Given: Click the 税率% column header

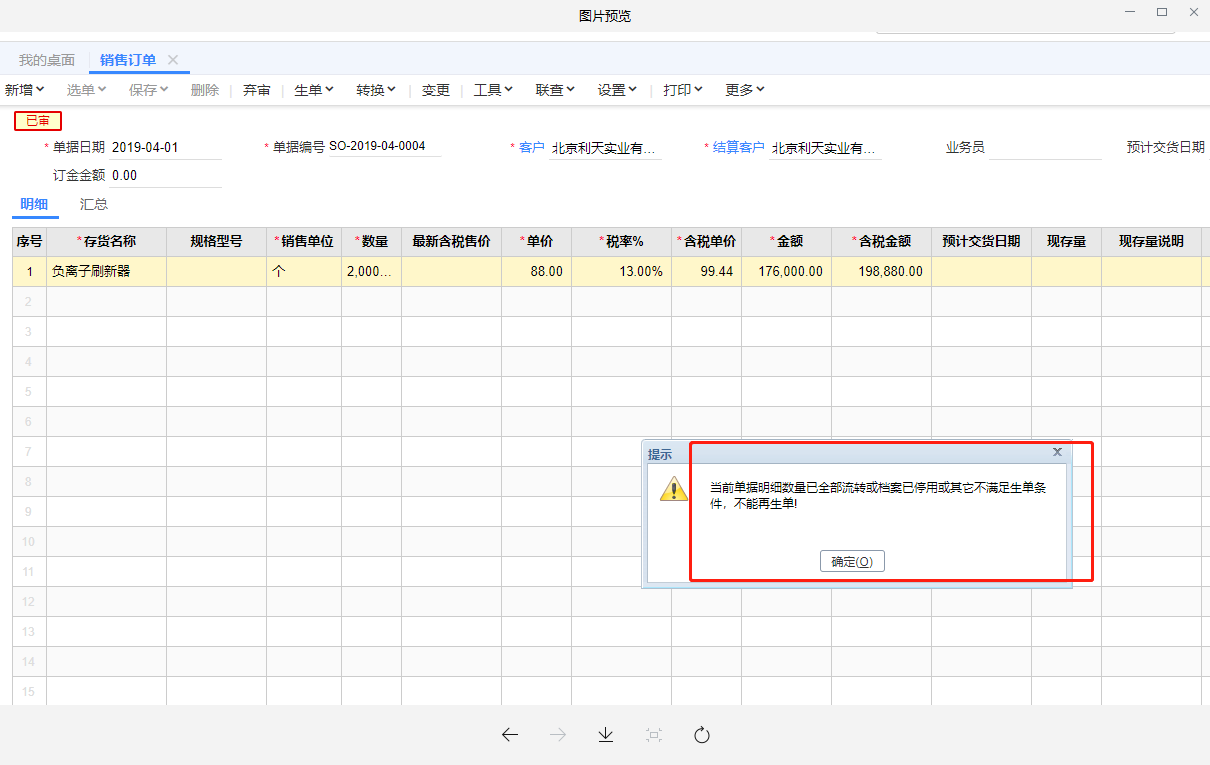Looking at the screenshot, I should click(x=621, y=241).
